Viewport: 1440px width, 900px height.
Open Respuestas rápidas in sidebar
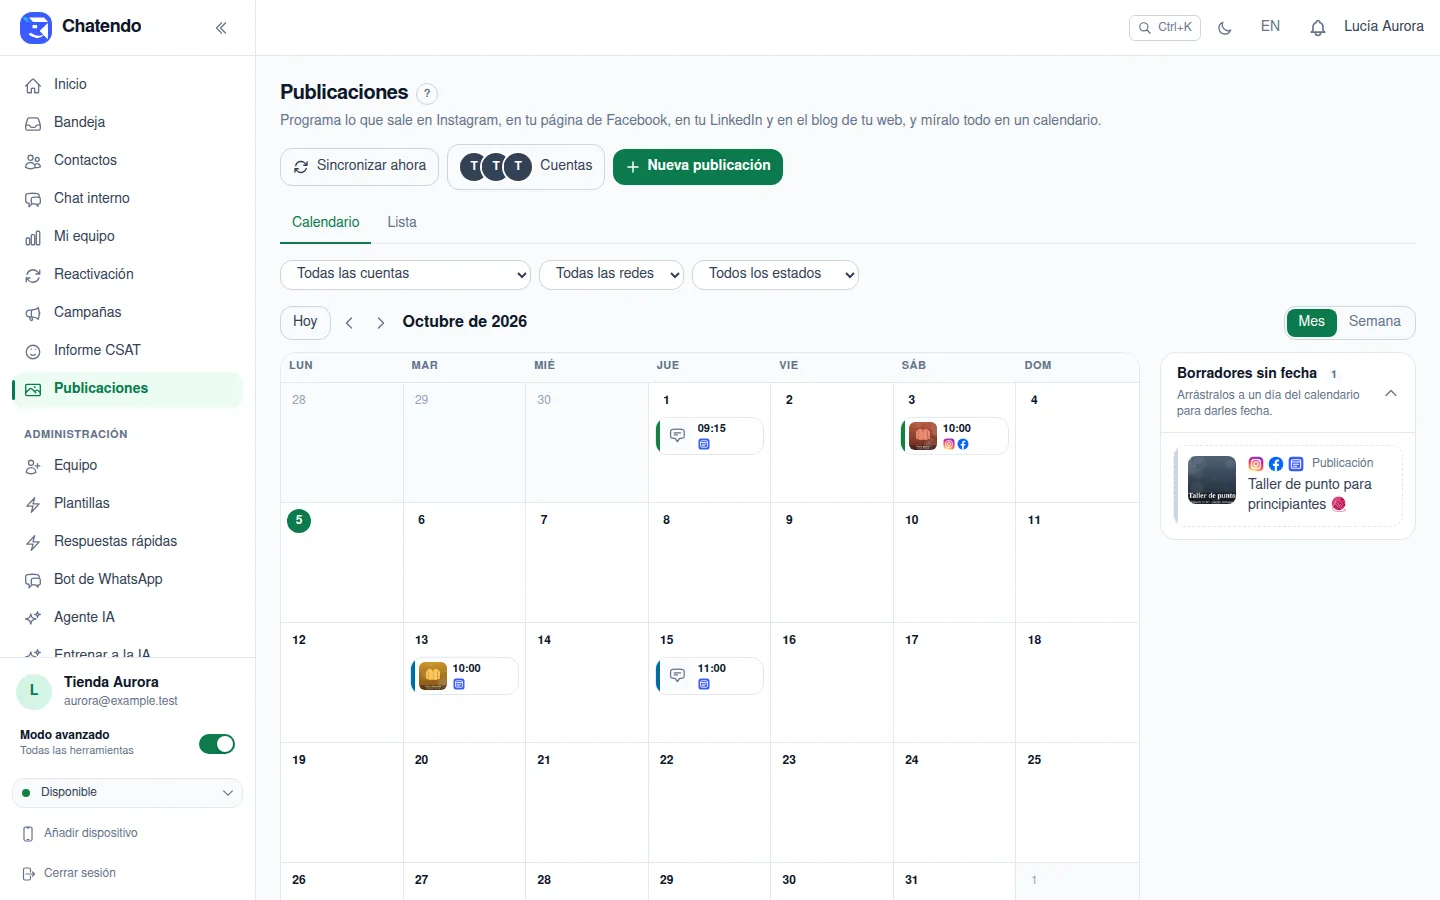tap(127, 542)
